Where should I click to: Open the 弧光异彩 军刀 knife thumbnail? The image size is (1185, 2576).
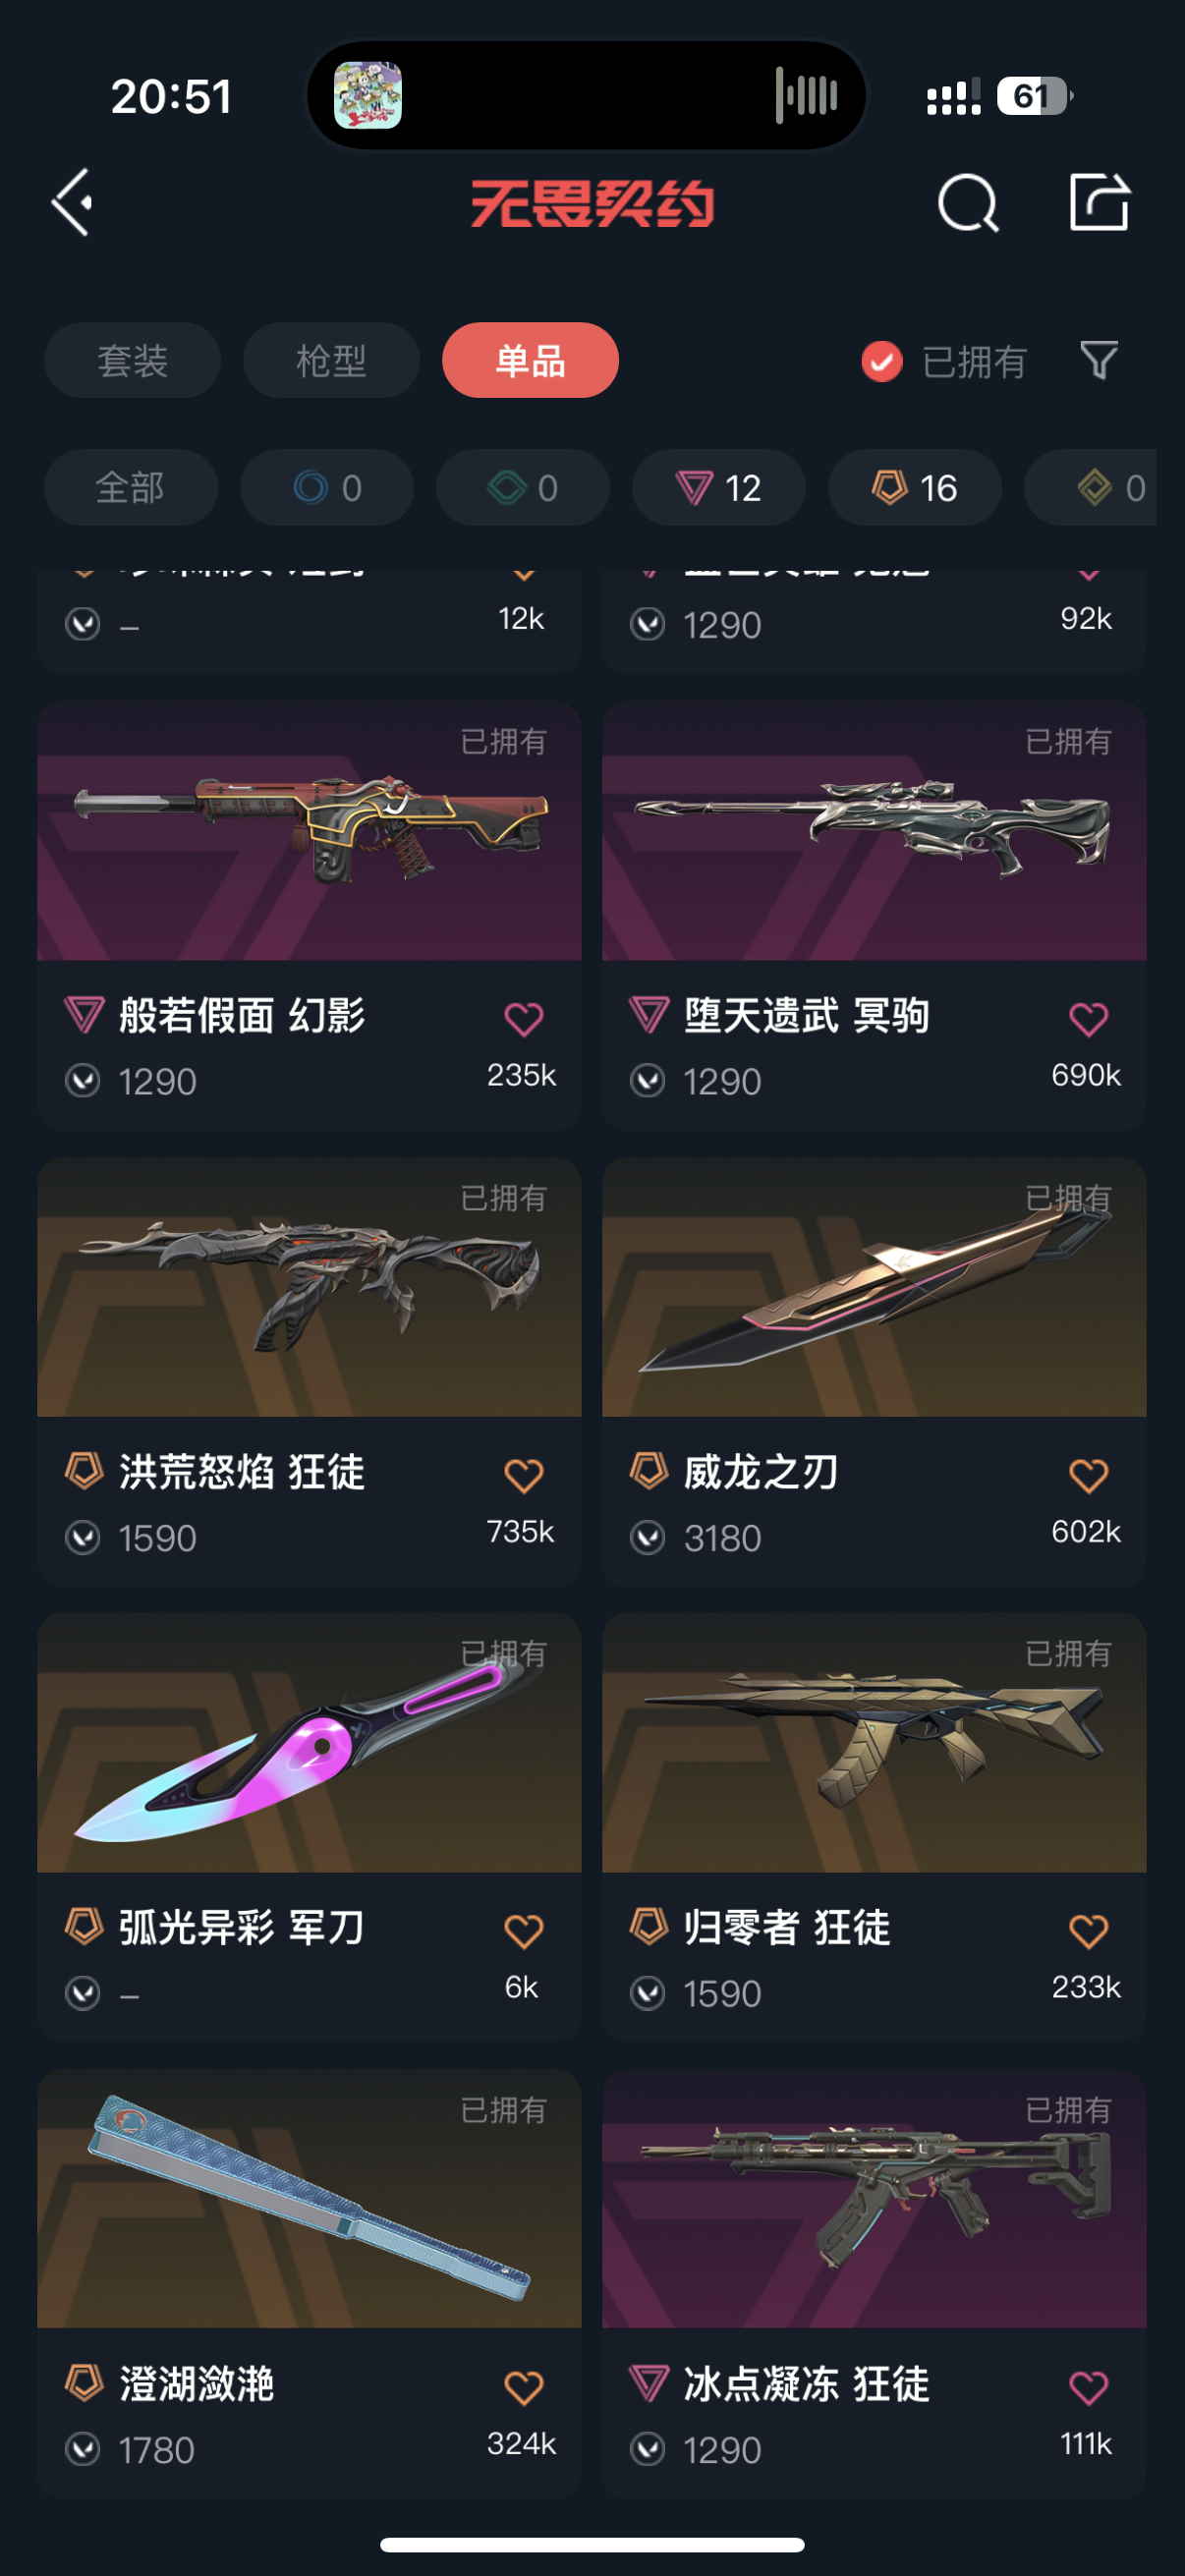(309, 1742)
